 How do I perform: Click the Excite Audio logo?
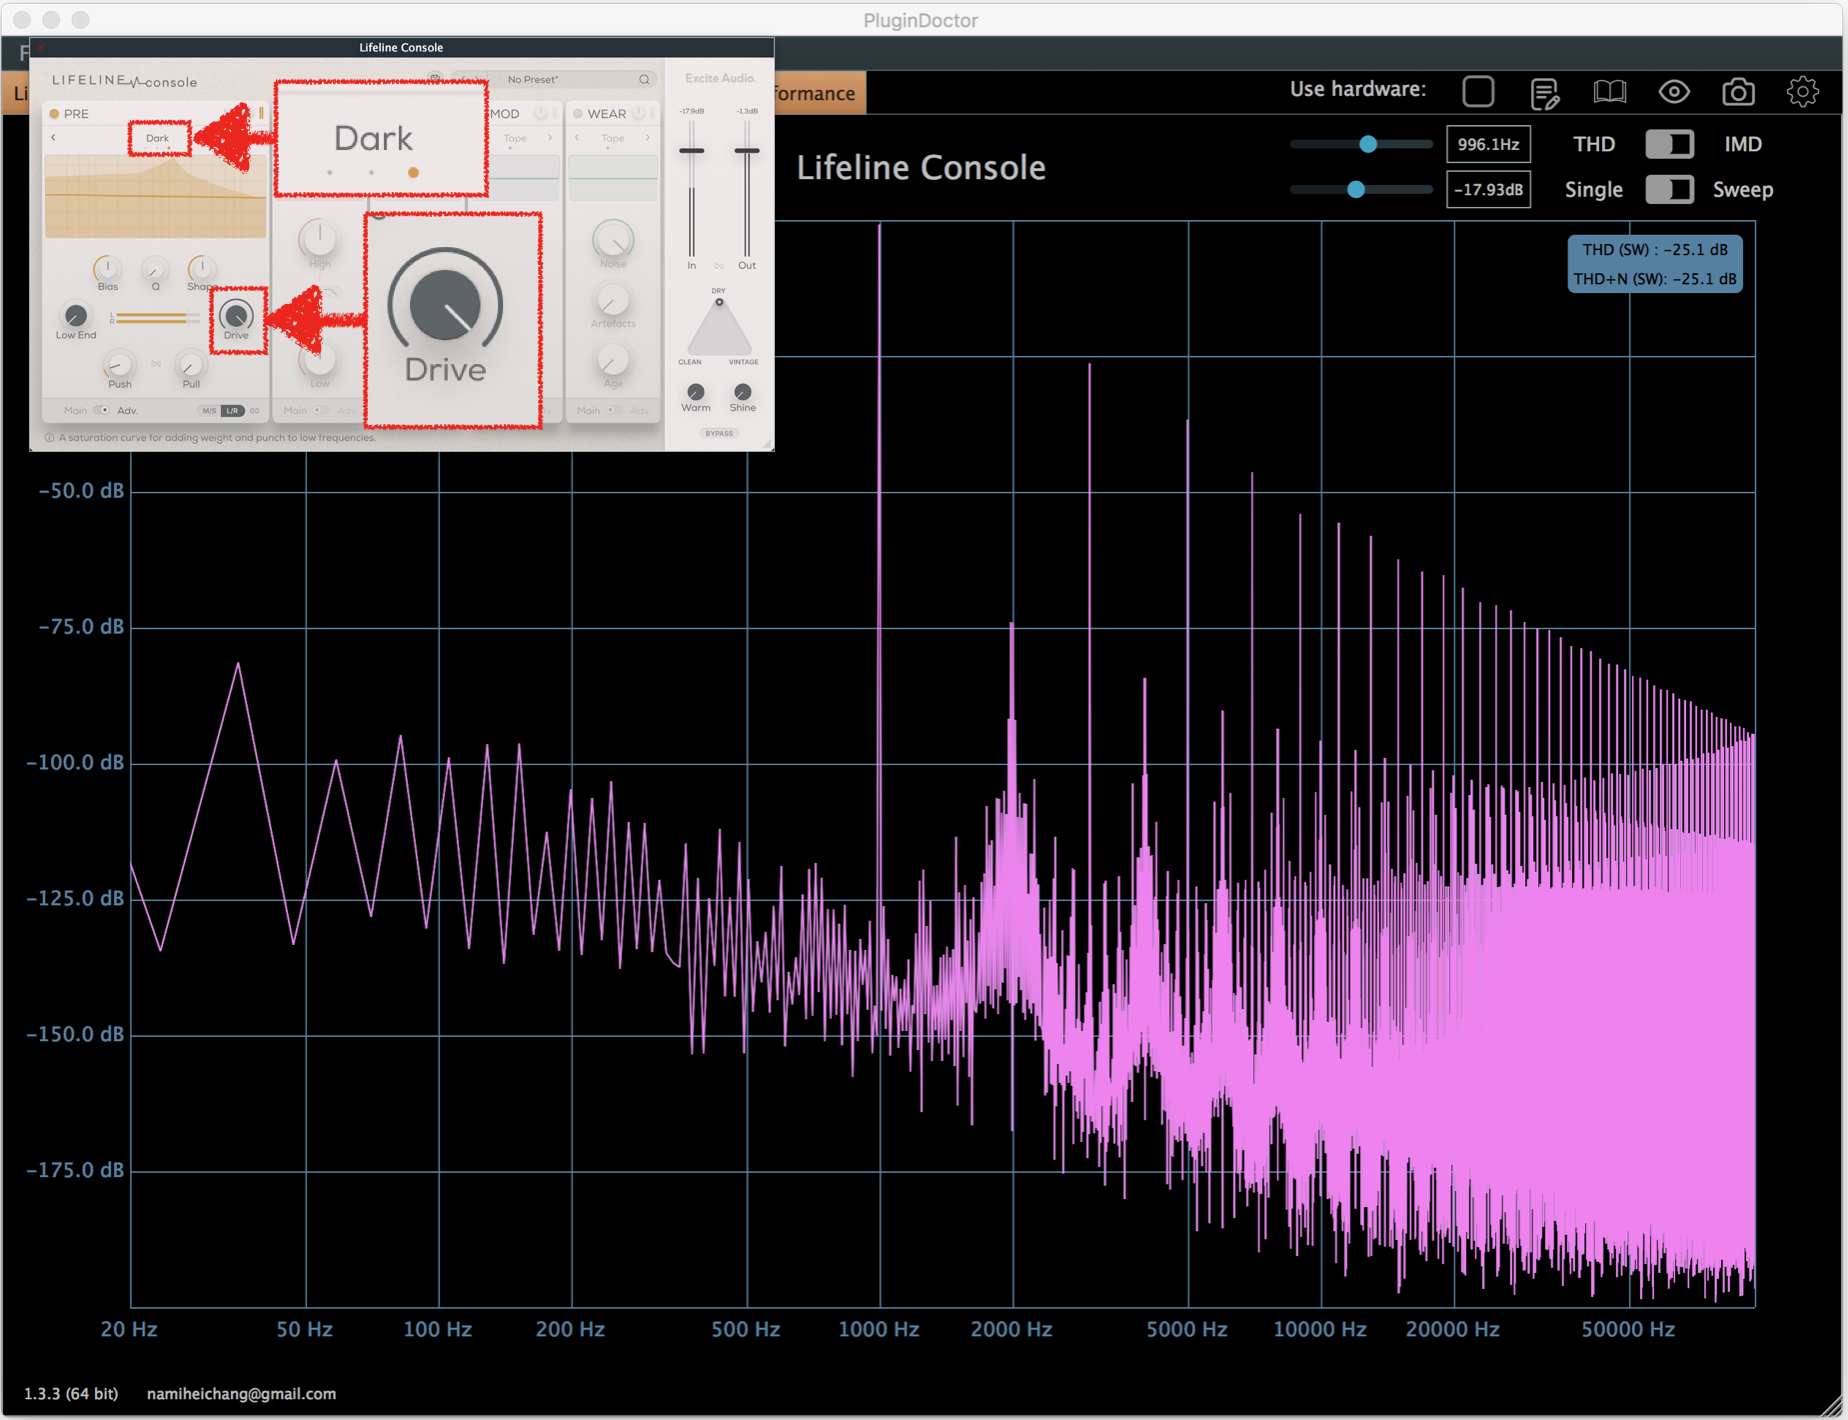(720, 78)
